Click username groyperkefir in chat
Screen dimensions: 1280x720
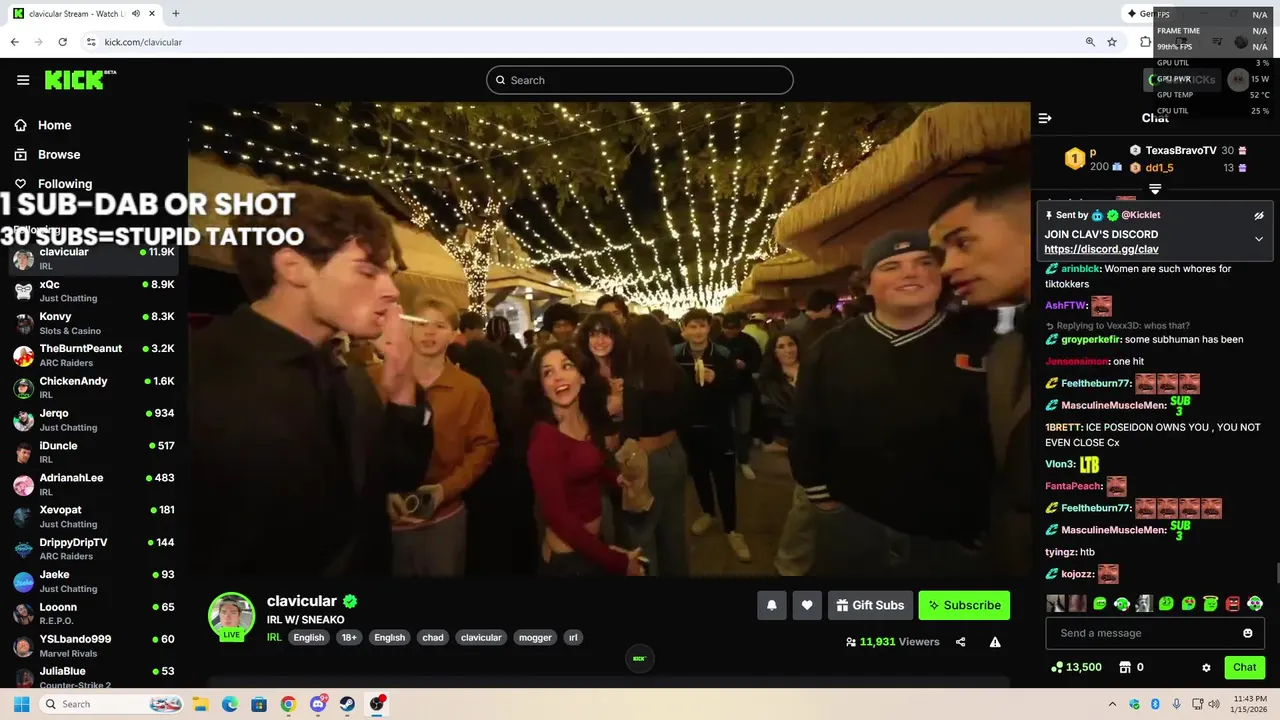tap(1090, 339)
